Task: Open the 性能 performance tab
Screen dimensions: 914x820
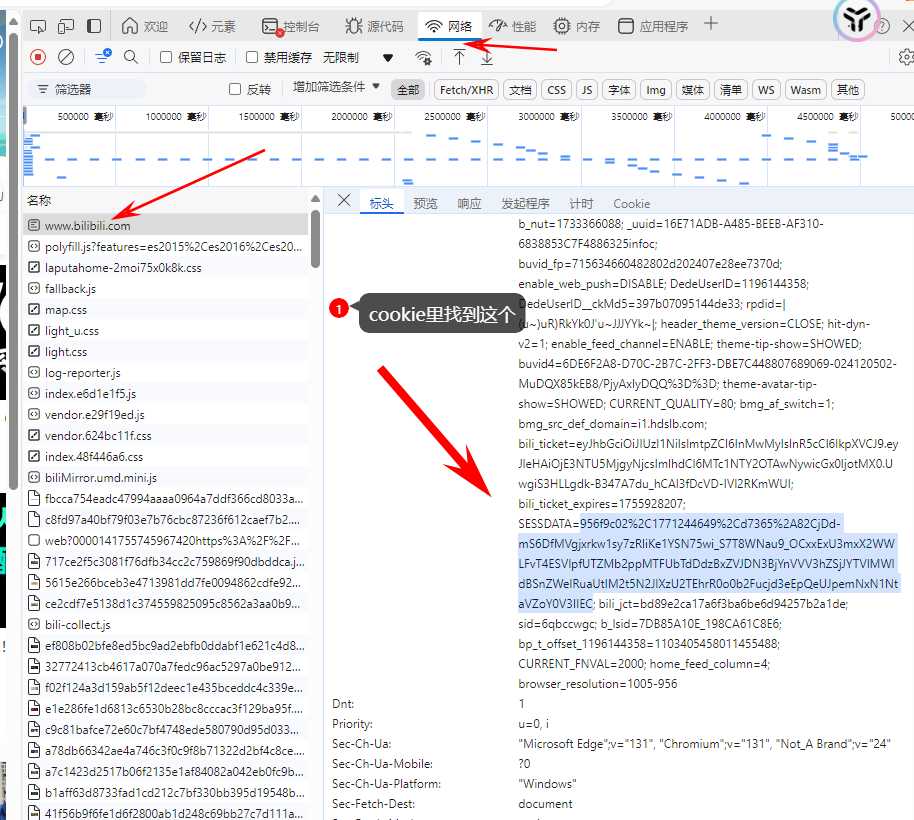Action: (x=512, y=26)
